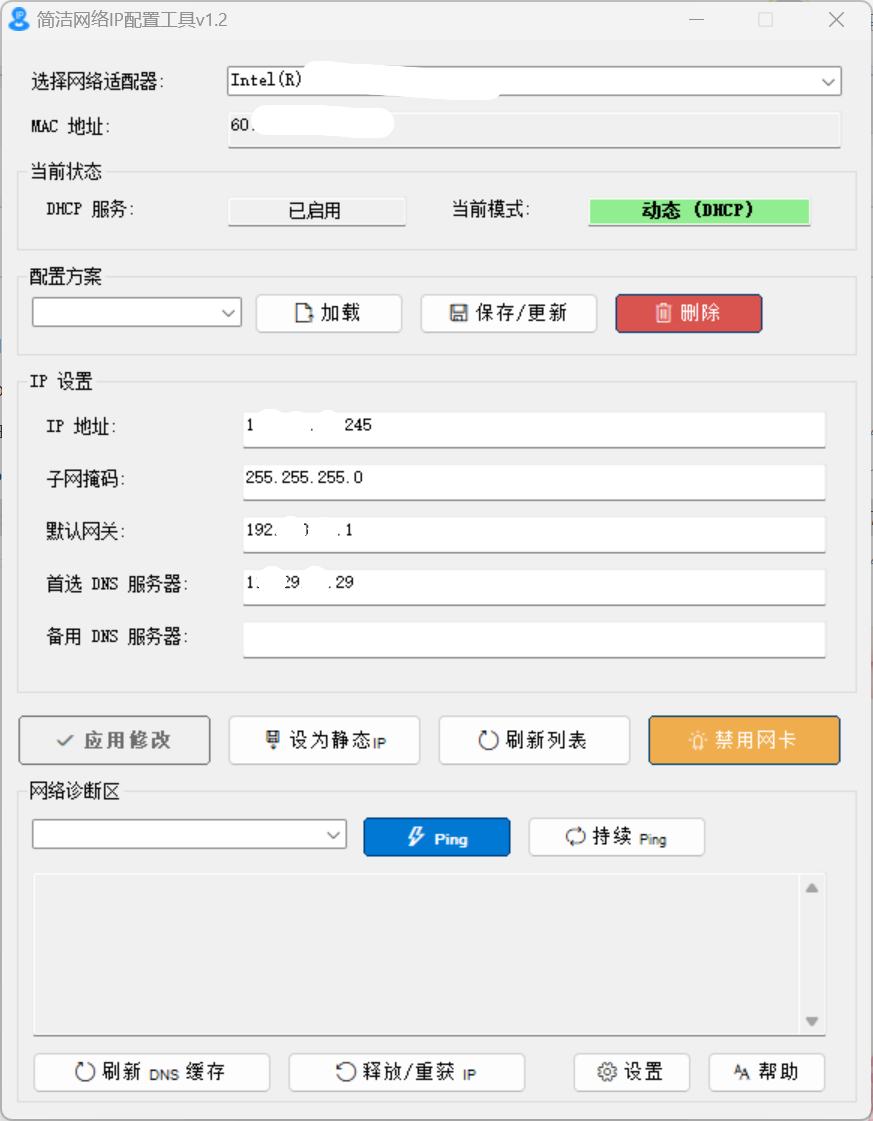
Task: Open the 选择网络适配器 dropdown
Action: point(828,81)
